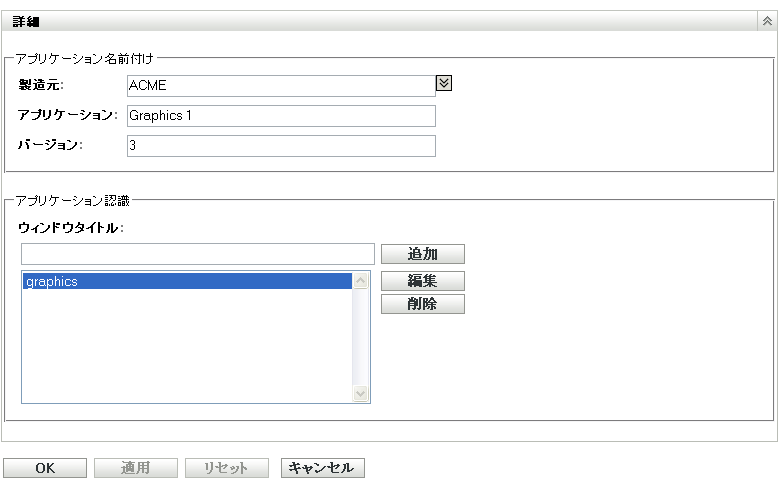Click the リセット button
Image resolution: width=784 pixels, height=481 pixels.
coord(226,468)
